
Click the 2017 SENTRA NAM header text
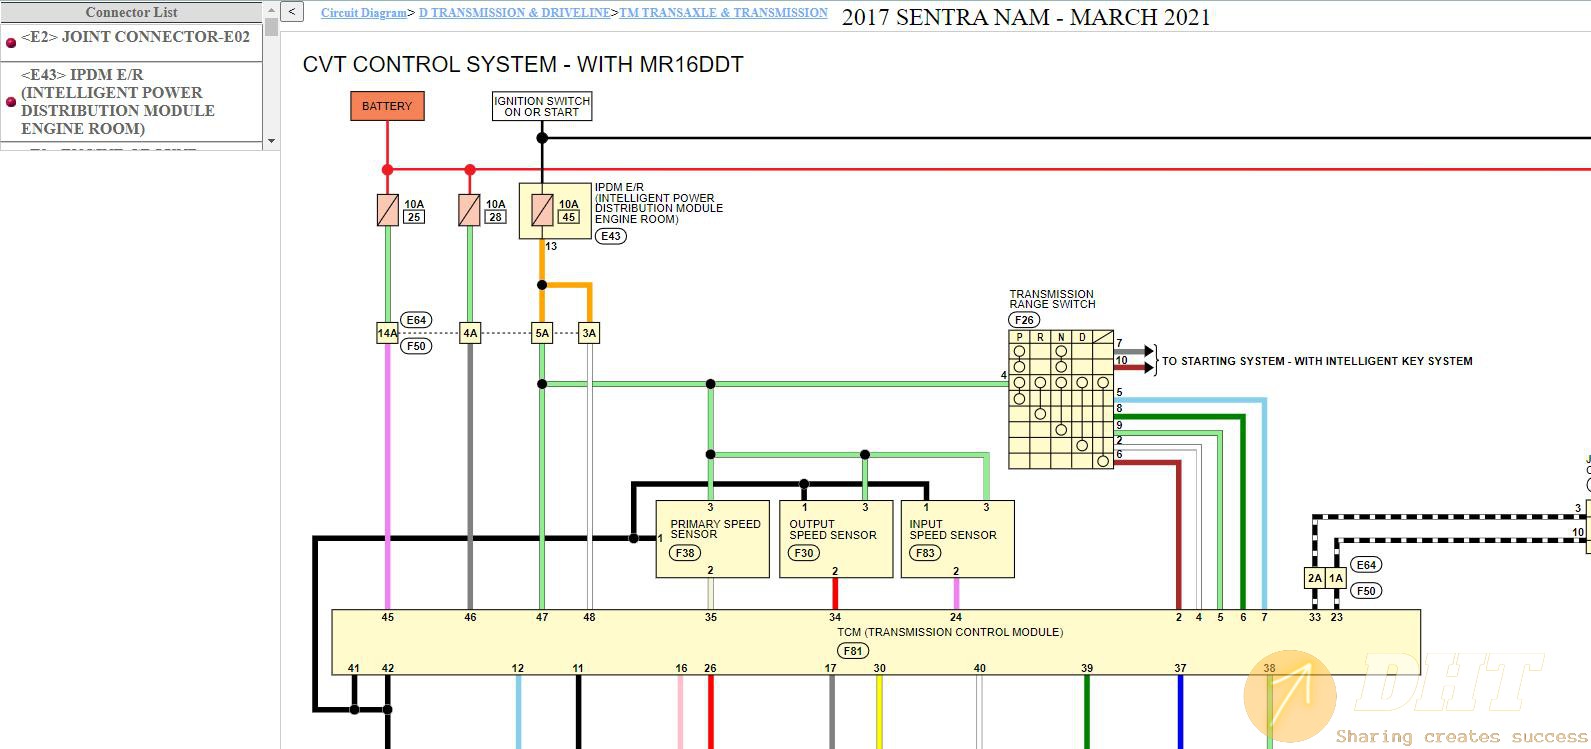[1026, 17]
